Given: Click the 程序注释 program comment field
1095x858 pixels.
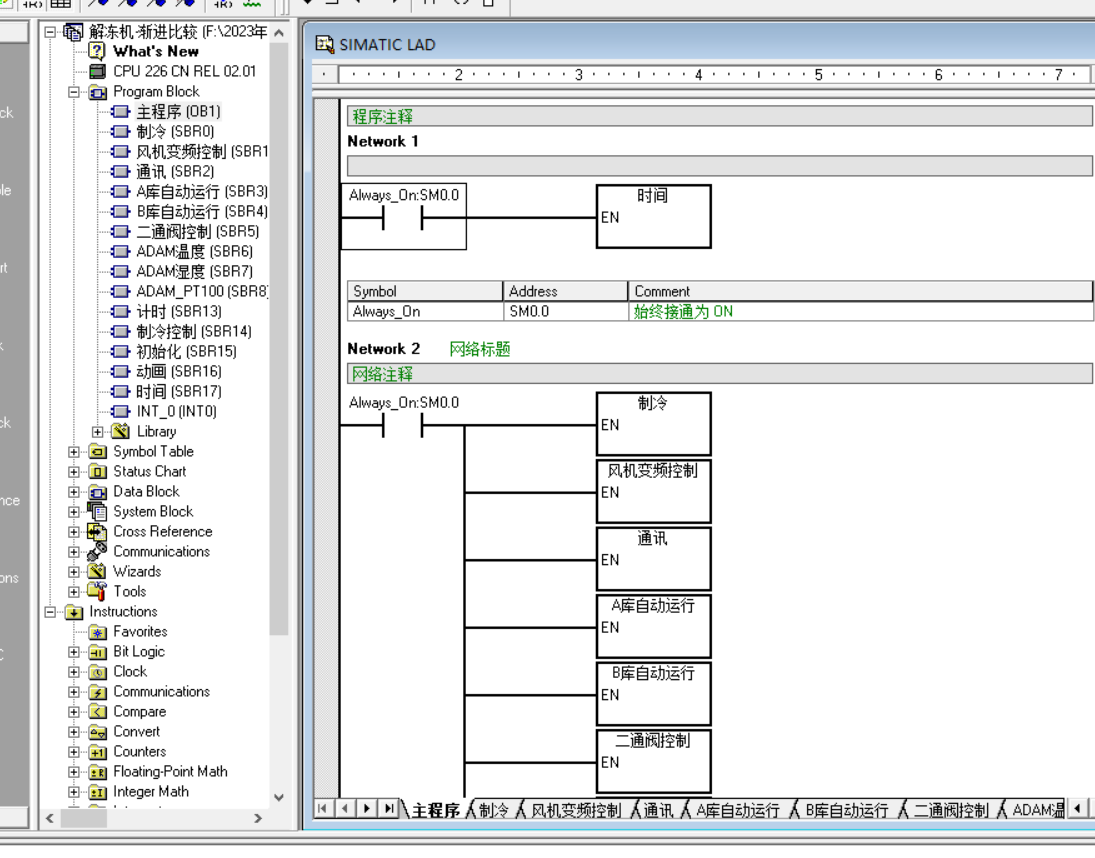Looking at the screenshot, I should 720,117.
